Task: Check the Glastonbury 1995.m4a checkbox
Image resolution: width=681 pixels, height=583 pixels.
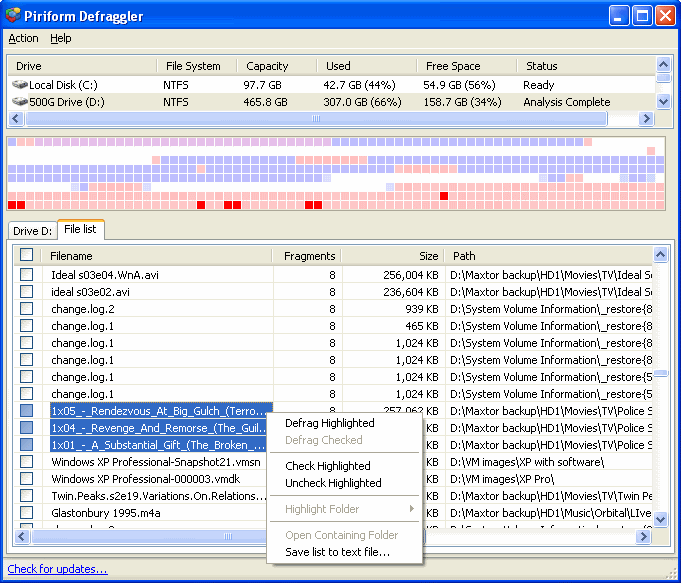Action: point(27,513)
